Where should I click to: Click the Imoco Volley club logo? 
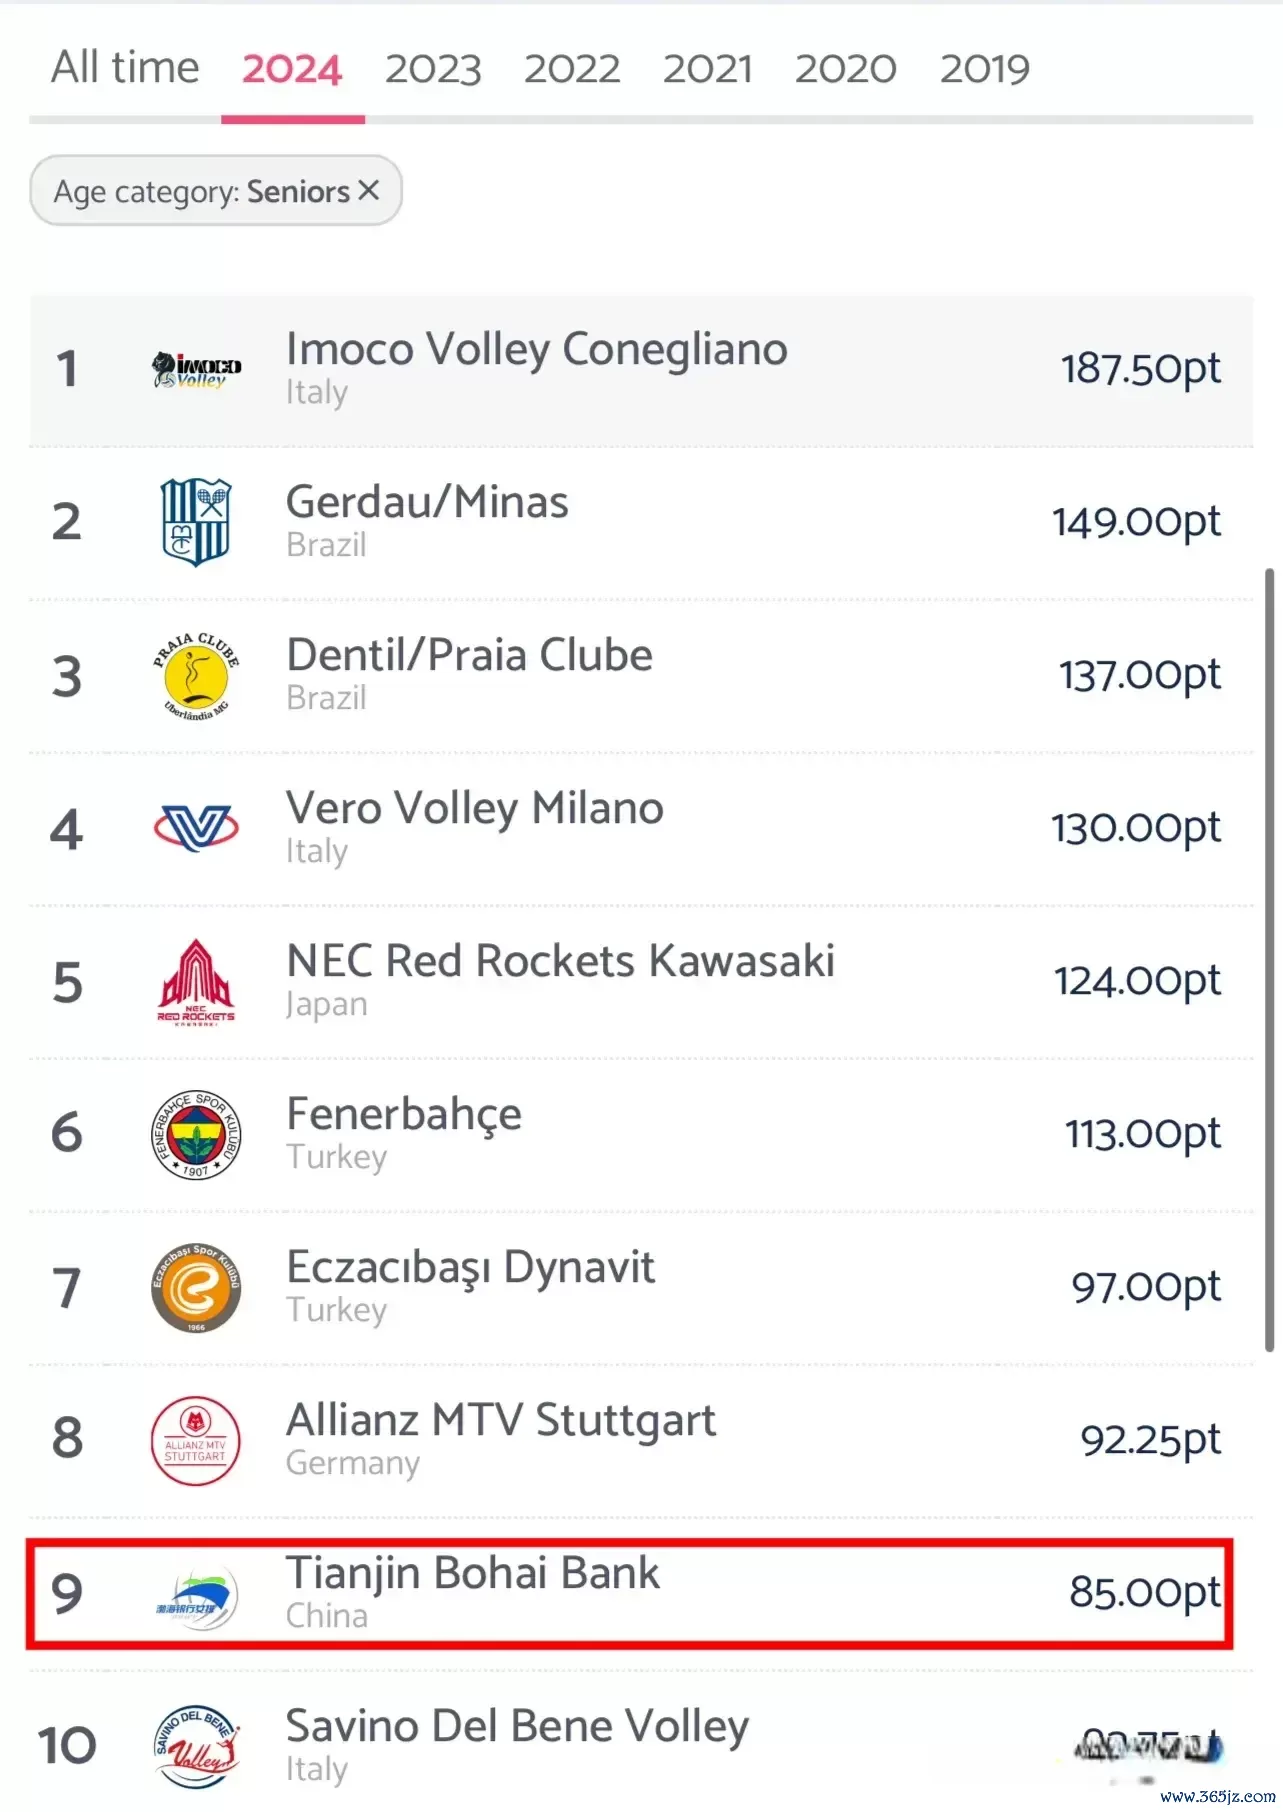196,370
